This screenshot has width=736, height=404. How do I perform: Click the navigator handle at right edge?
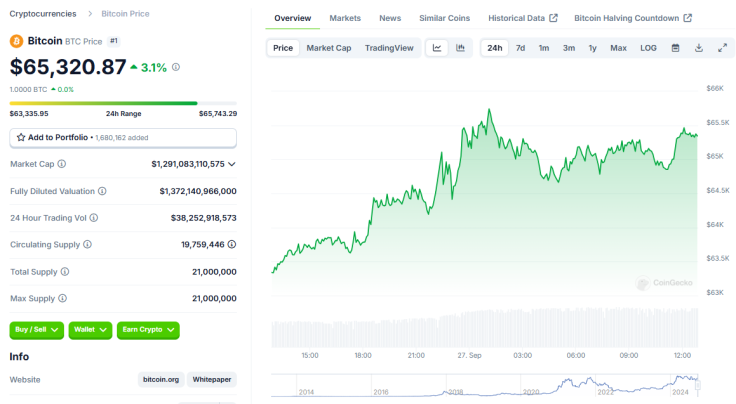point(698,385)
